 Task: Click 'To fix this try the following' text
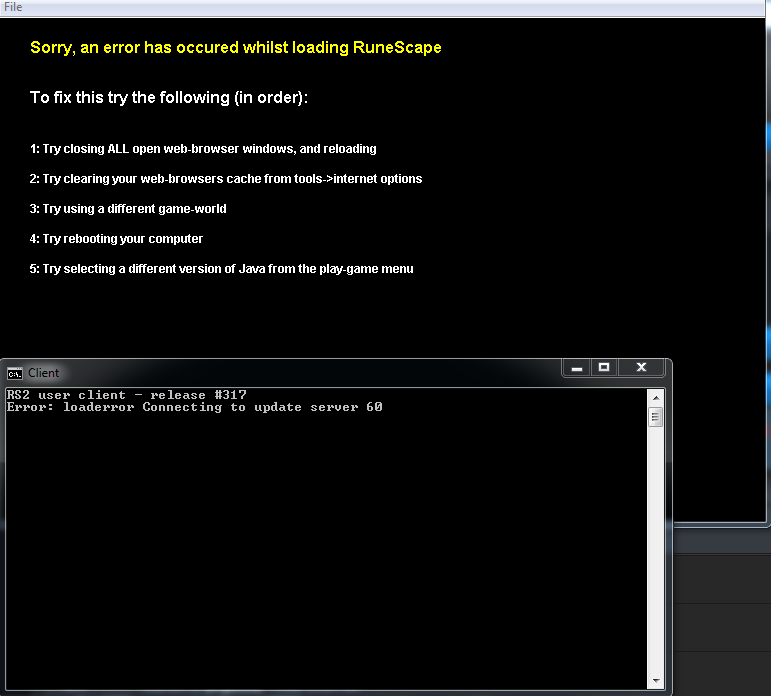point(169,97)
